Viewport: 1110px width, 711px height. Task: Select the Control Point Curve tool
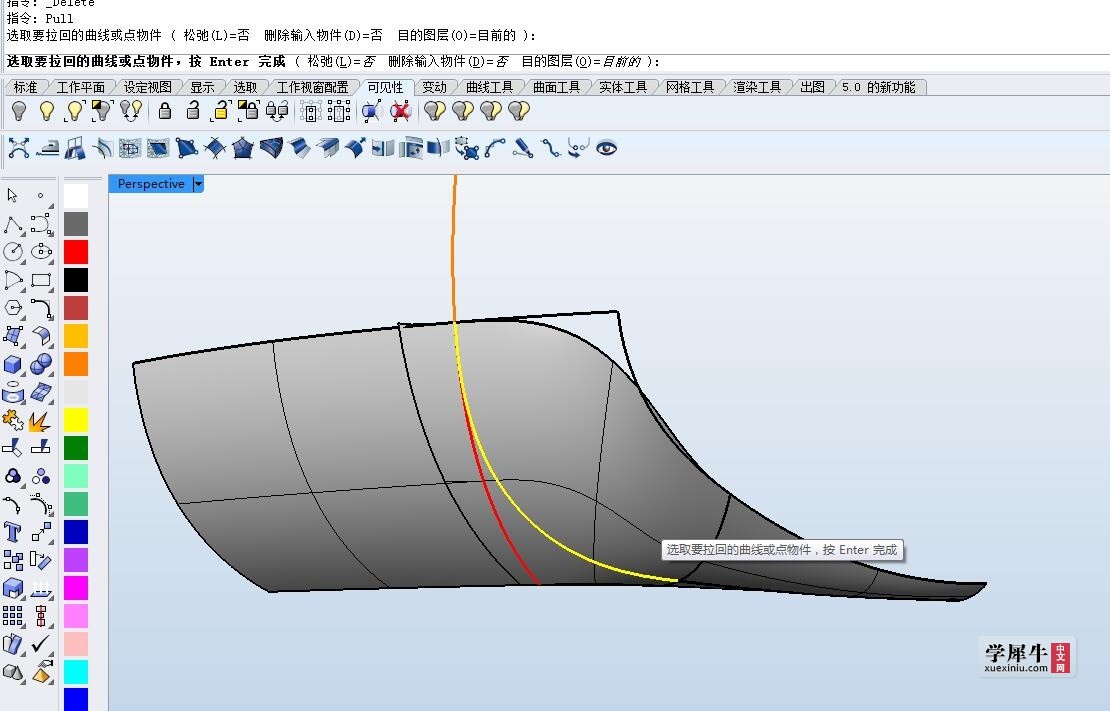[41, 224]
